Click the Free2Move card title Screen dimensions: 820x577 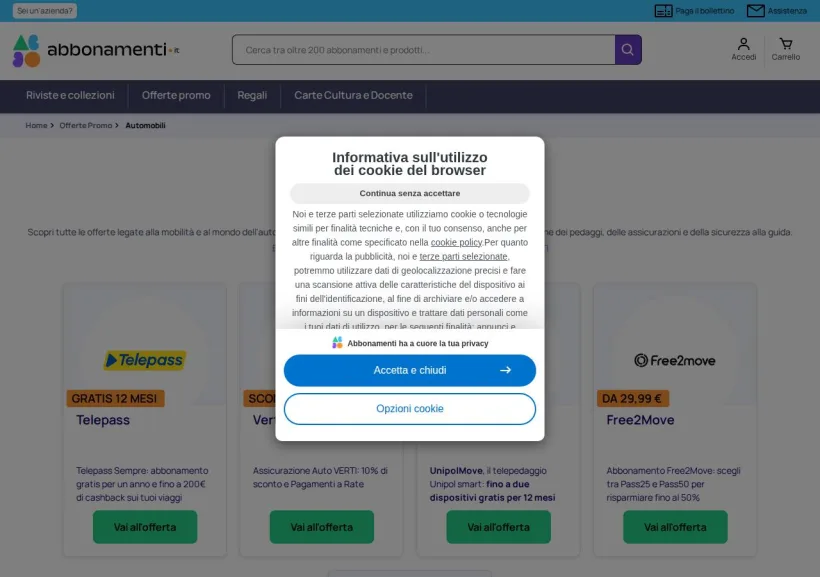(x=640, y=420)
